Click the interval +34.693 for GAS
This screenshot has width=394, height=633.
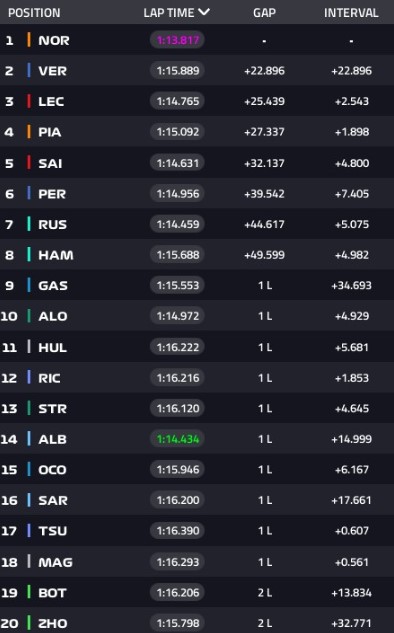point(351,285)
